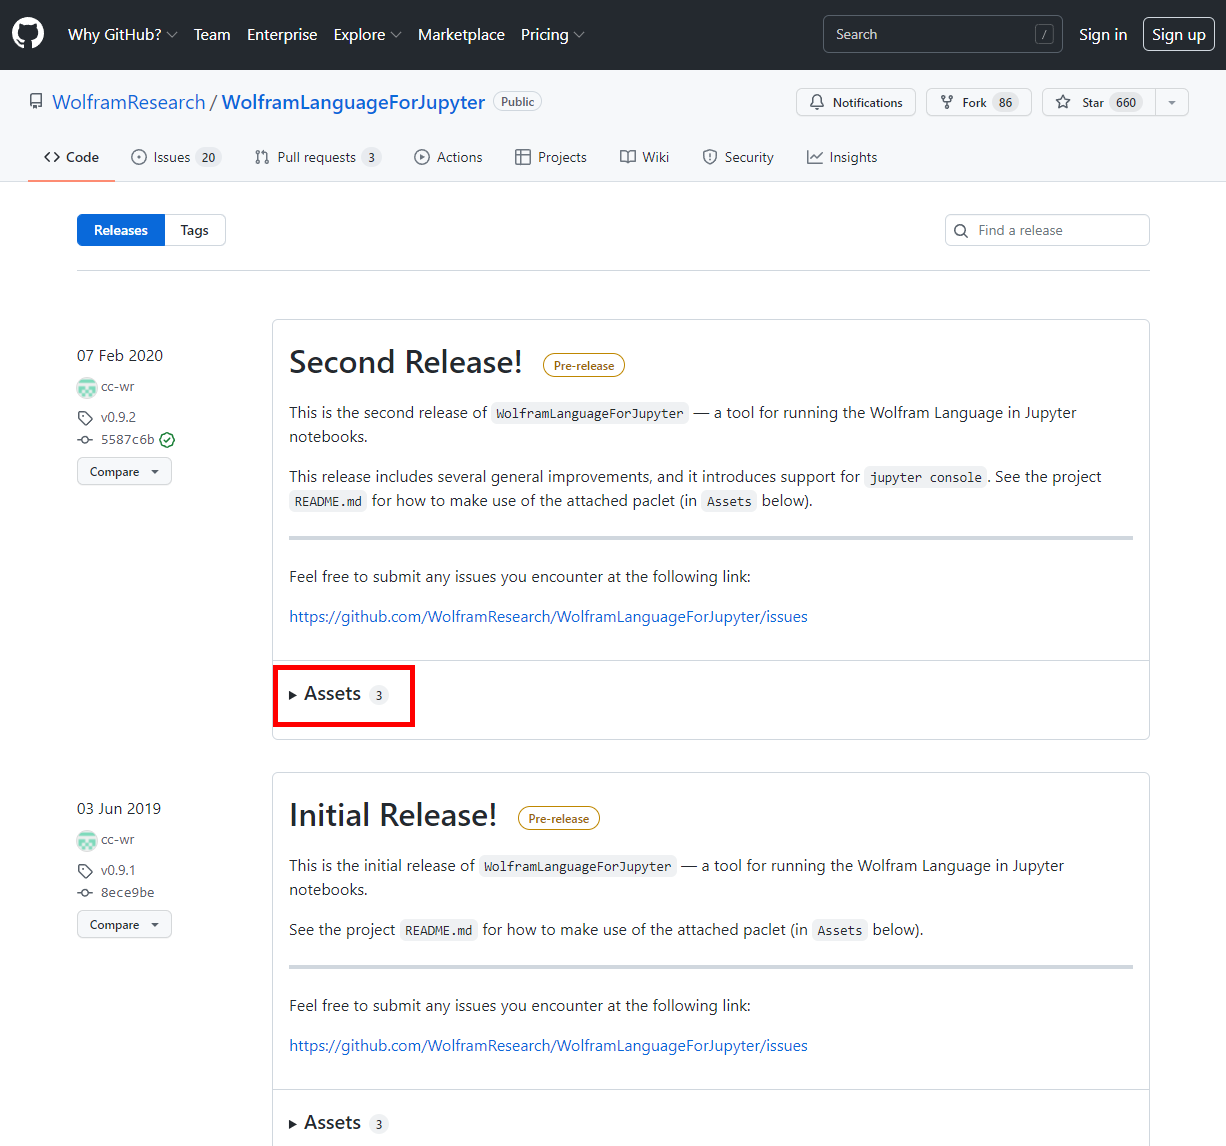Click the Sign in link

tap(1103, 34)
